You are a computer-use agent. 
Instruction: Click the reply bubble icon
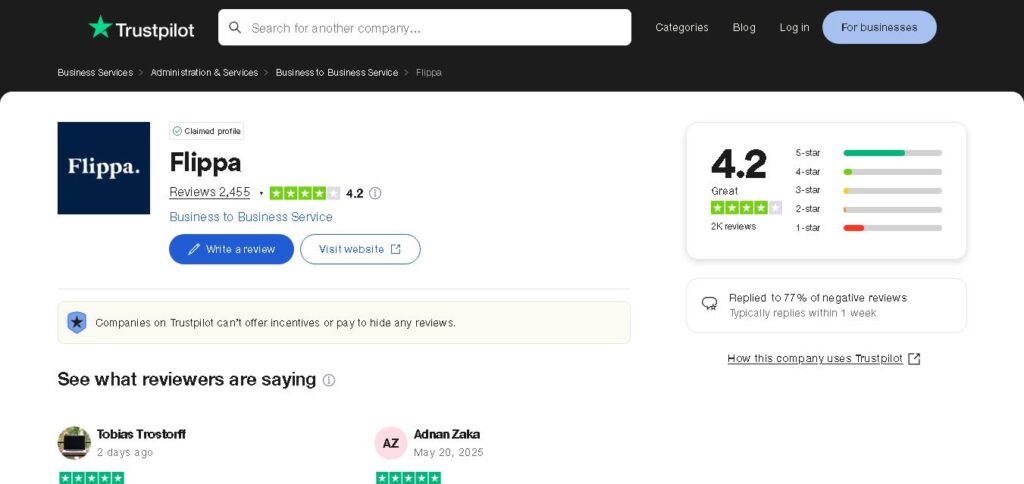tap(709, 304)
